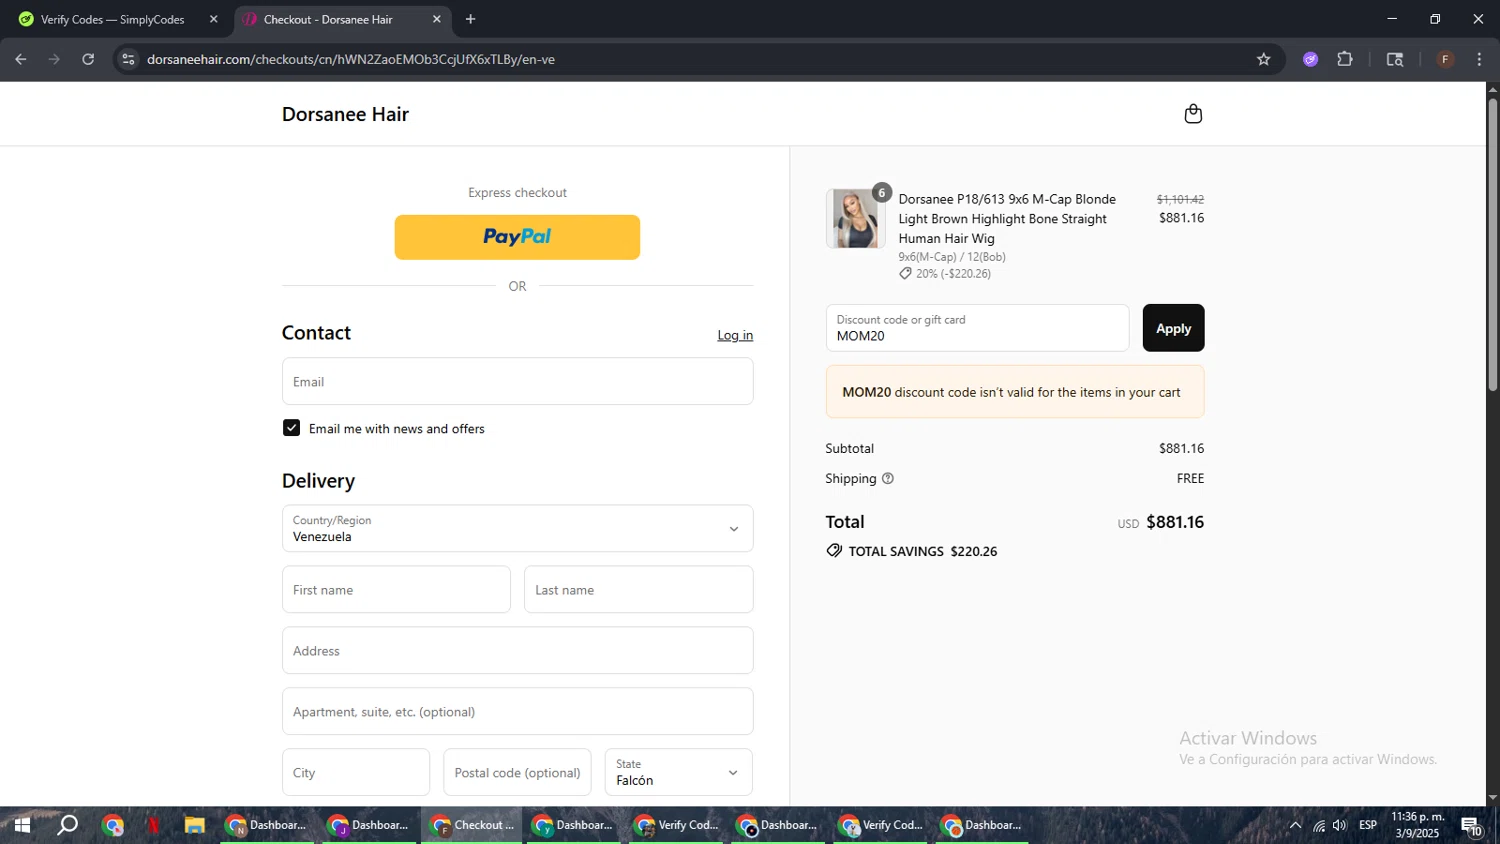Click the Postal code field
This screenshot has height=844, width=1500.
[x=517, y=772]
